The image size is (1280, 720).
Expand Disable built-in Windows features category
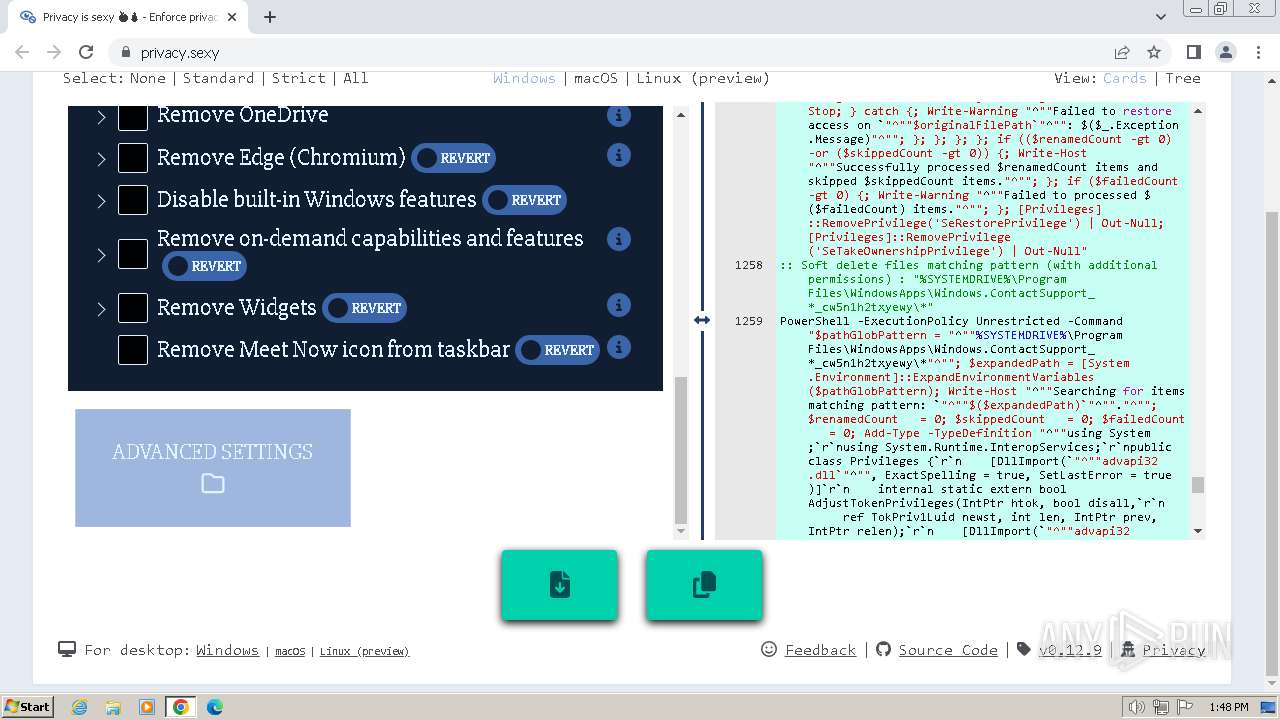point(101,201)
